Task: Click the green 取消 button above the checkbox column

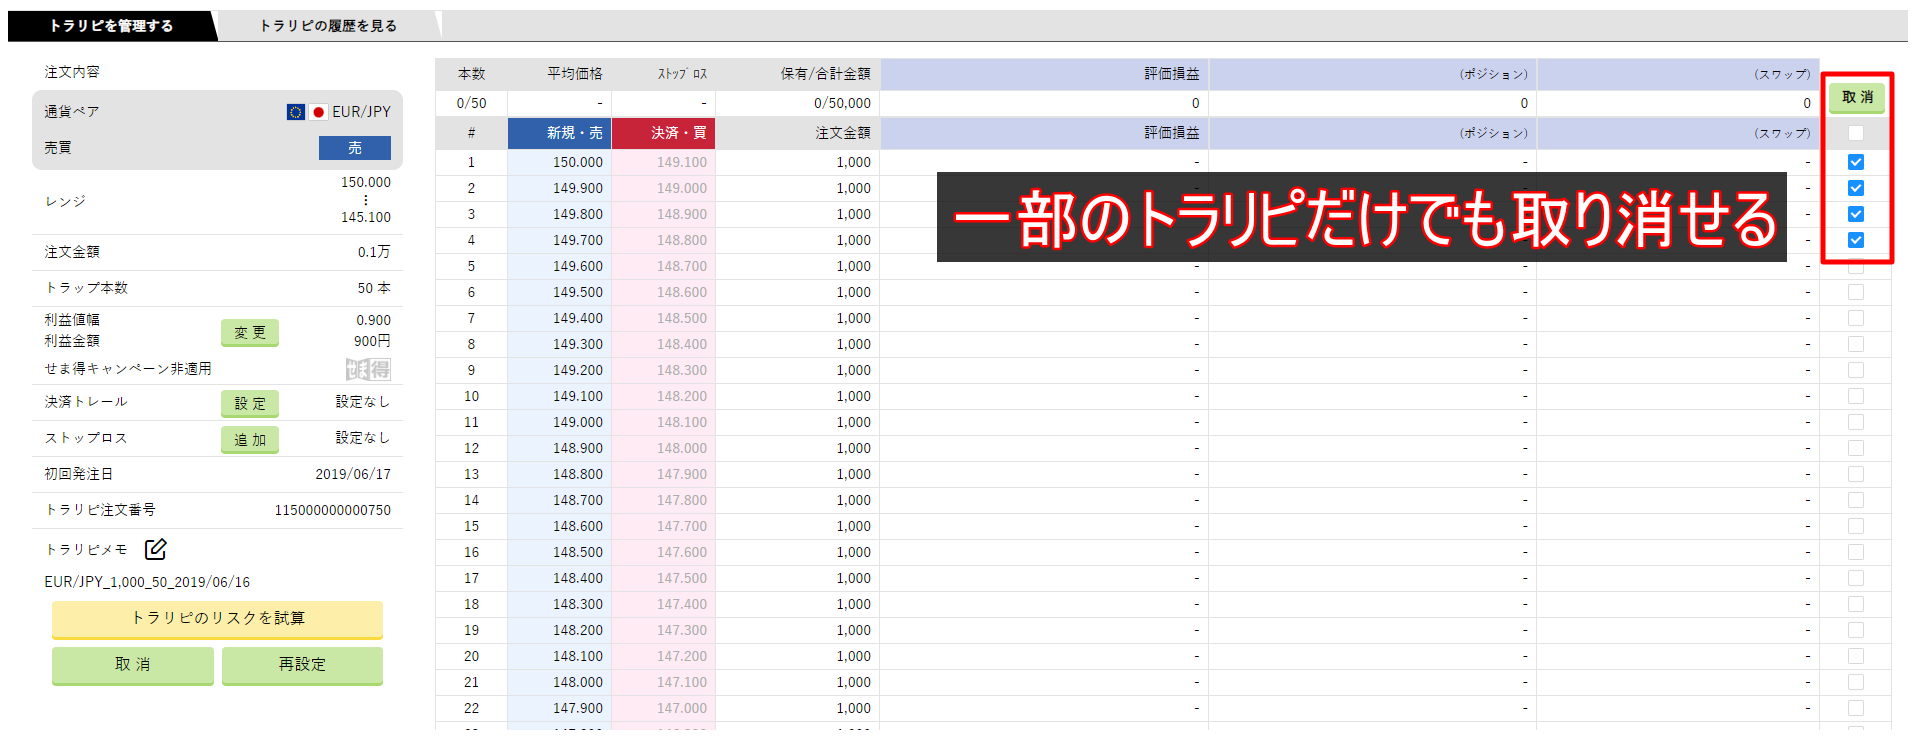Action: pos(1857,97)
